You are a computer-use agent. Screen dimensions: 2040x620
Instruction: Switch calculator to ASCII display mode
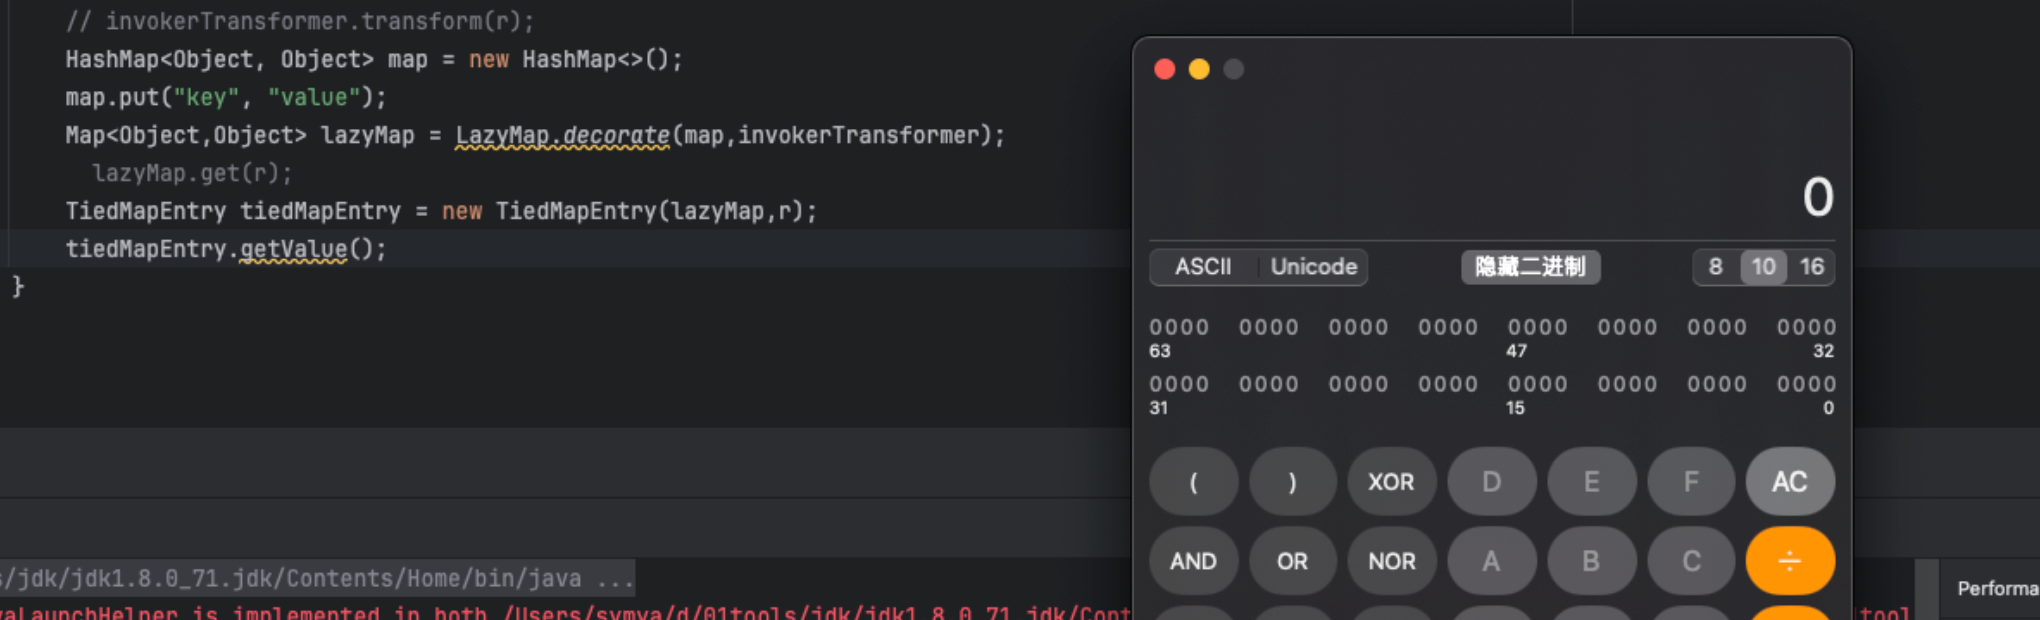point(1203,267)
